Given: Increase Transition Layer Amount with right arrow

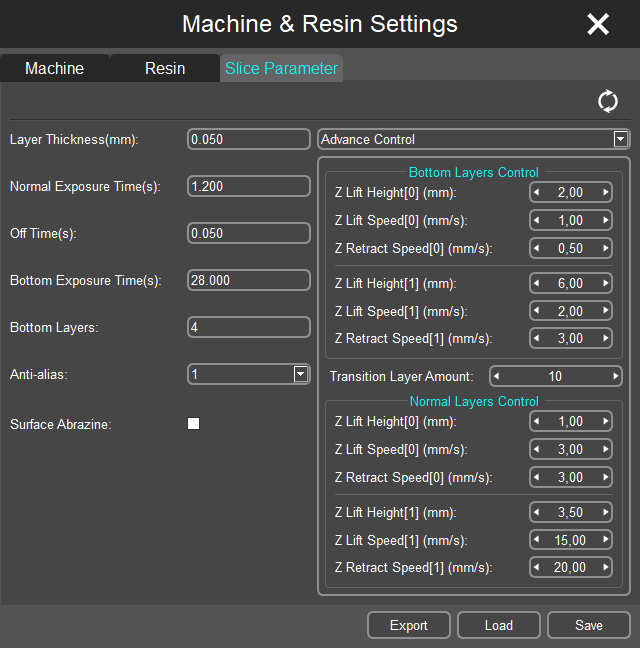Looking at the screenshot, I should point(615,377).
